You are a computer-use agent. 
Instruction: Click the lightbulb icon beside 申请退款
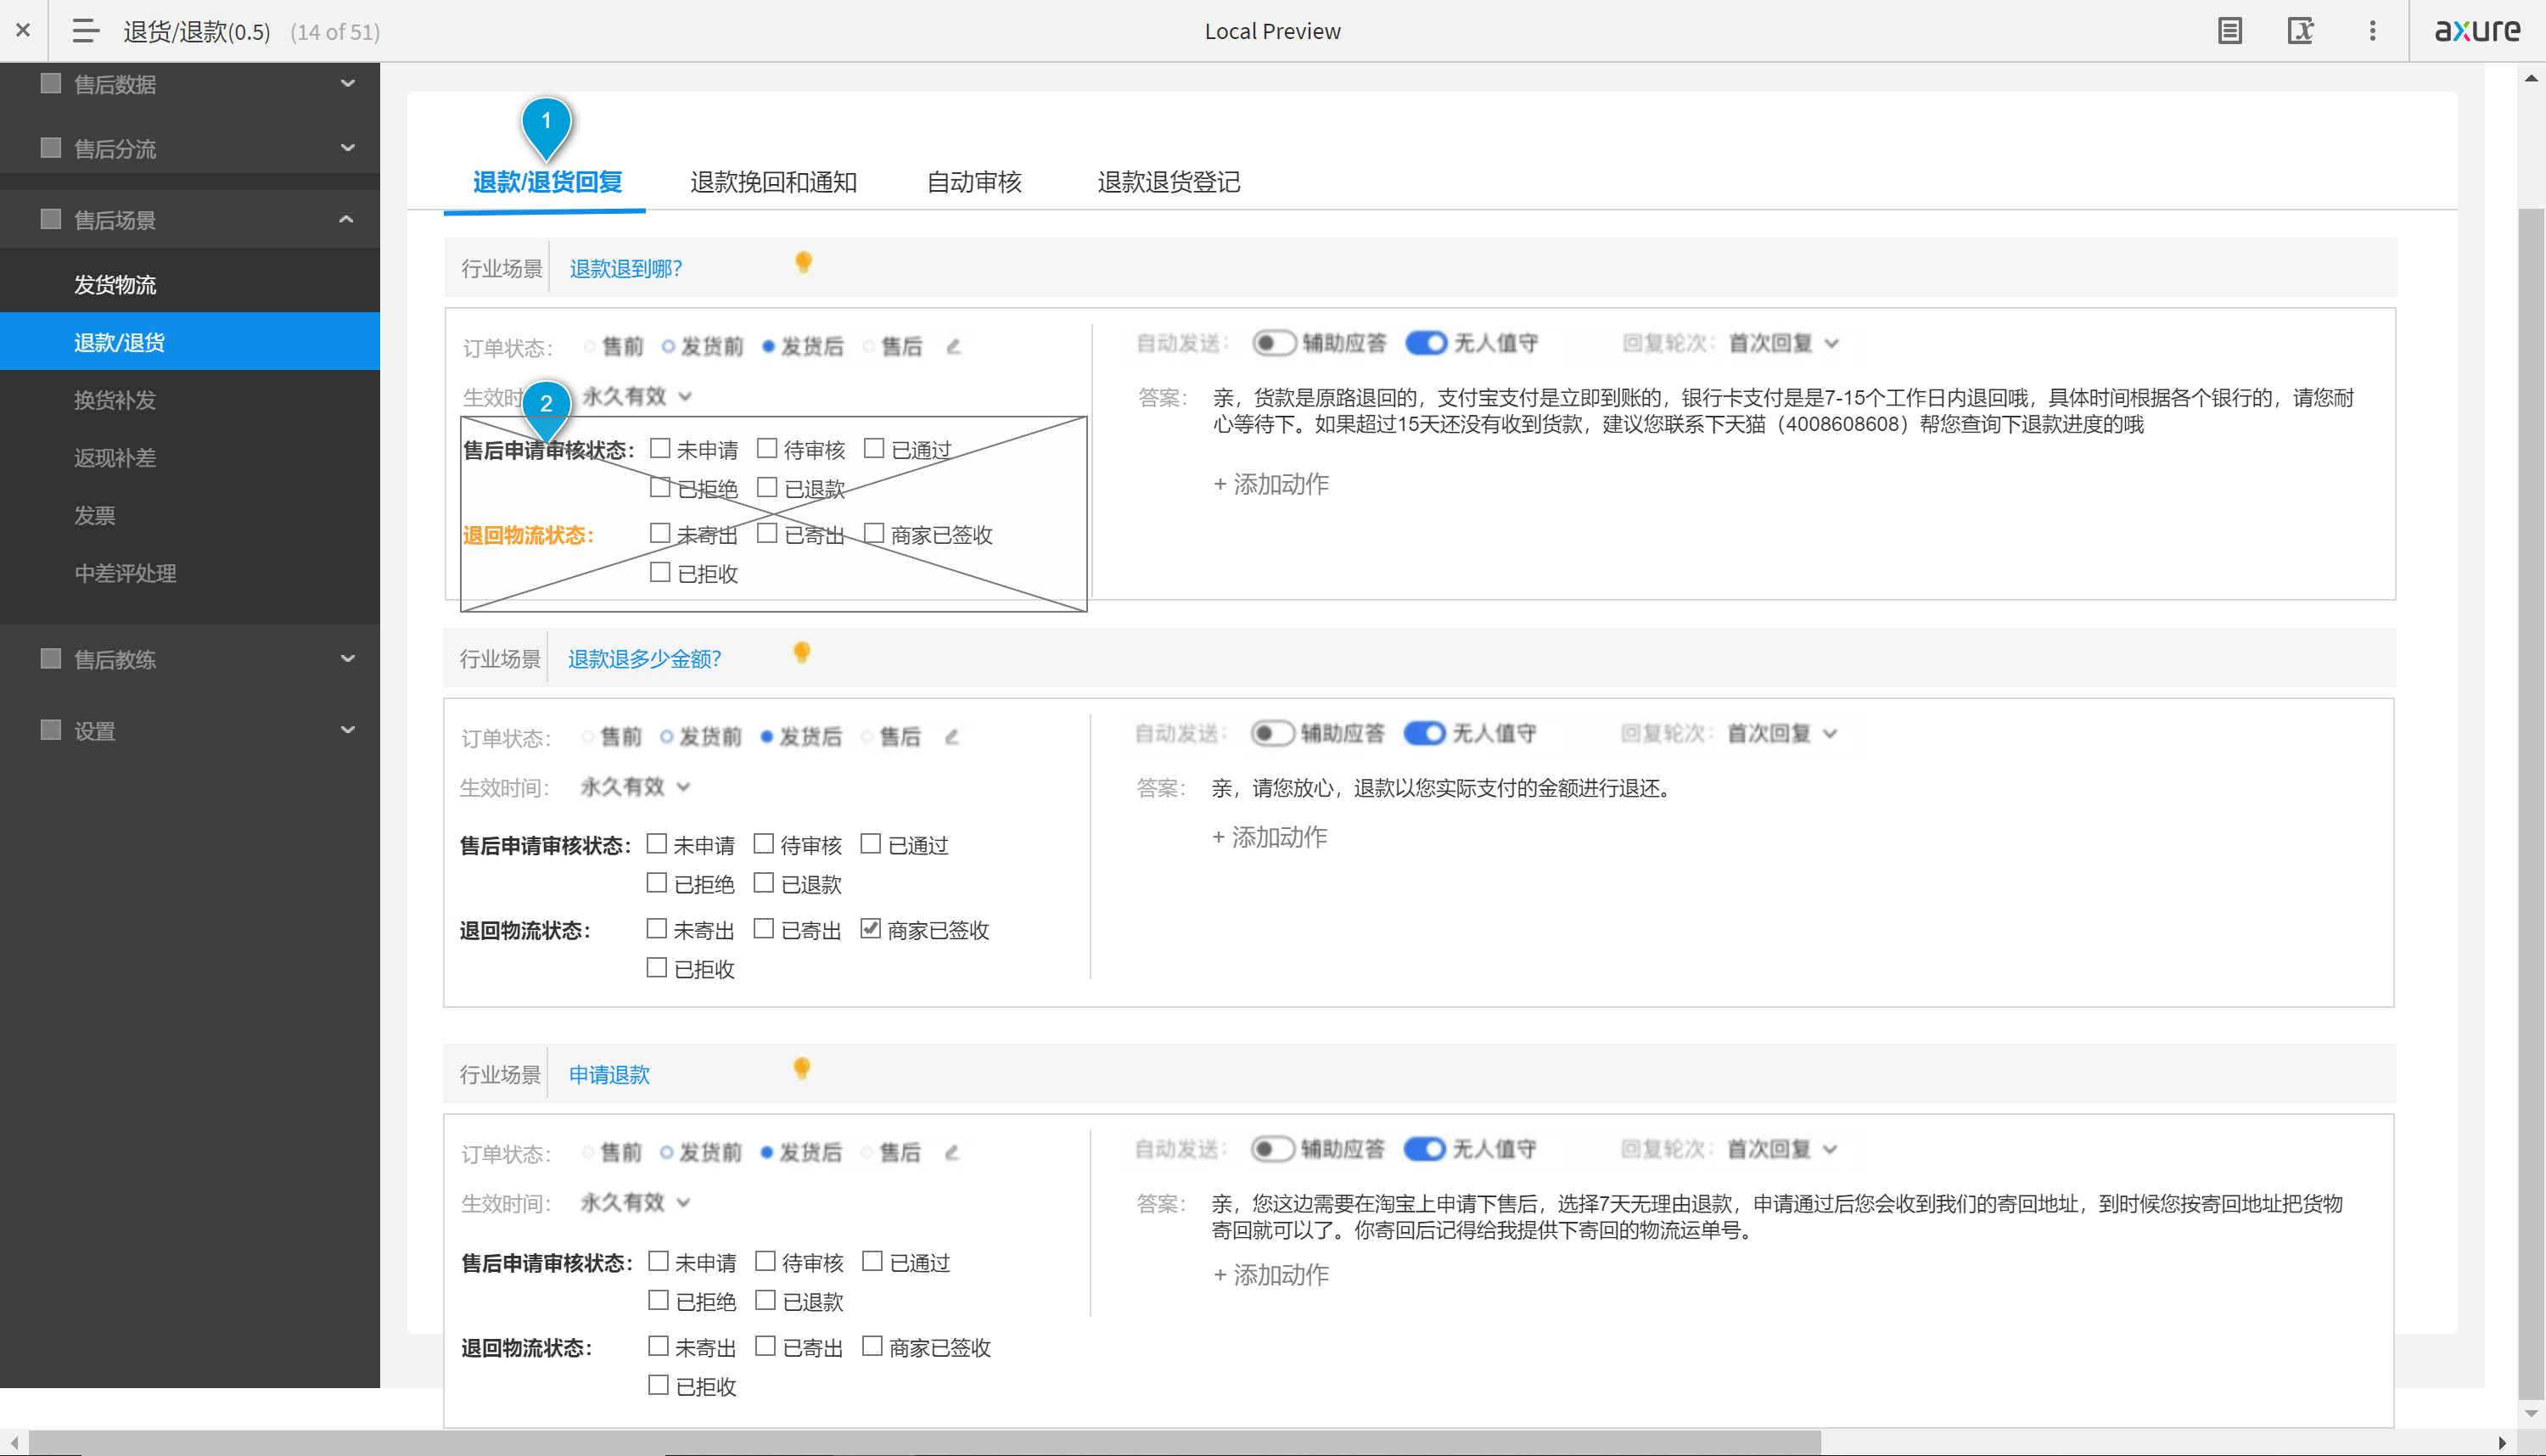click(x=801, y=1069)
